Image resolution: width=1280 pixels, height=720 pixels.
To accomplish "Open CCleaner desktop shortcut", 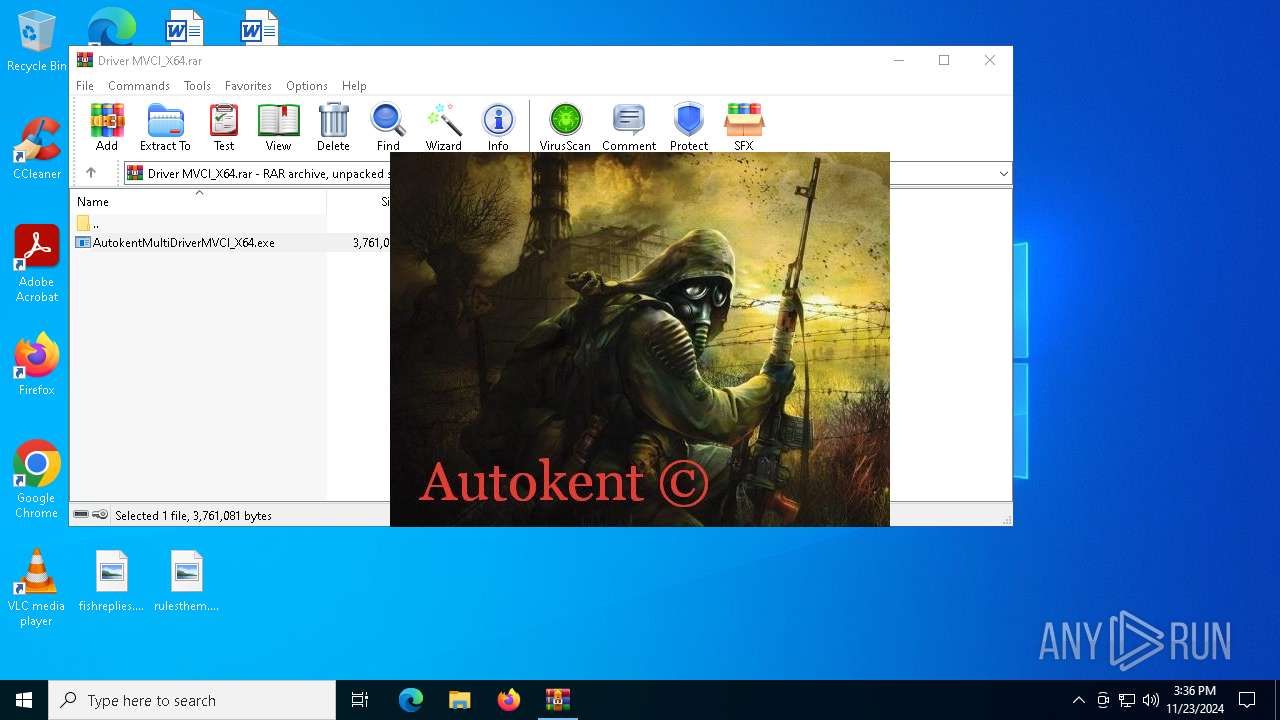I will coord(37,148).
